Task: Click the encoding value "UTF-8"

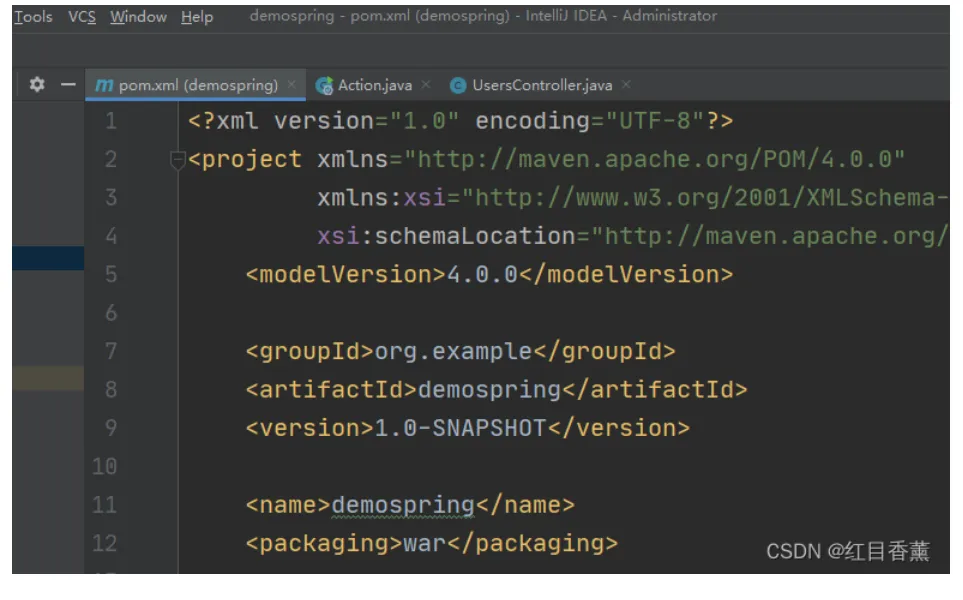Action: click(x=655, y=121)
